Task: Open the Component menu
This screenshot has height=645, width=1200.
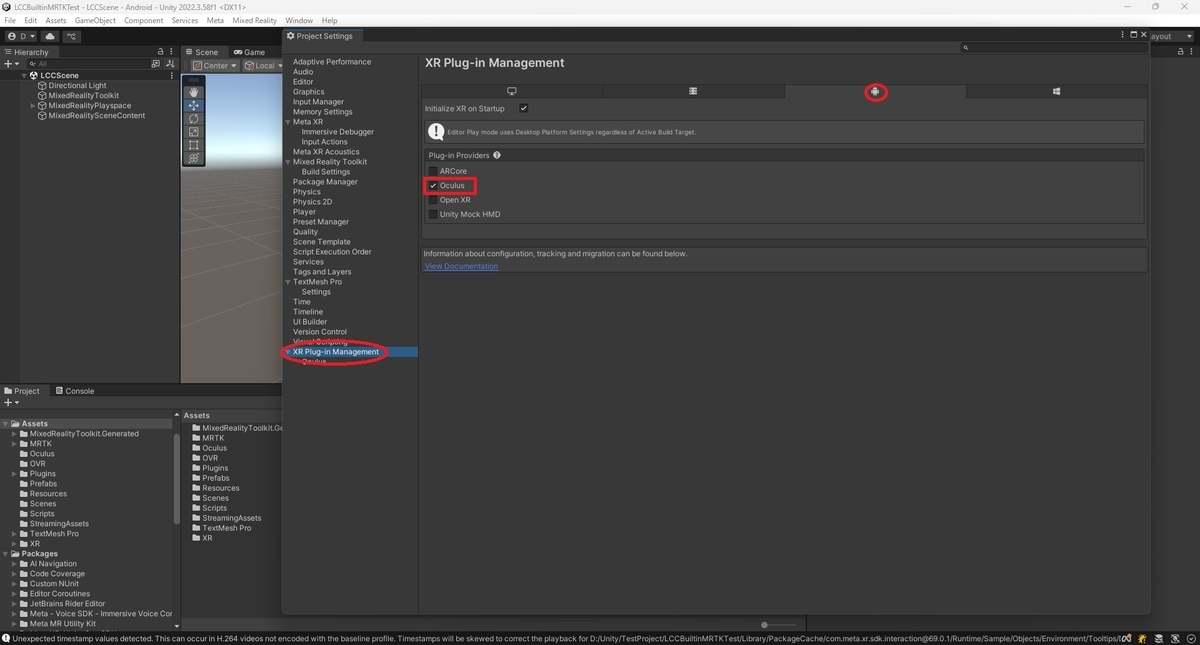Action: tap(143, 20)
